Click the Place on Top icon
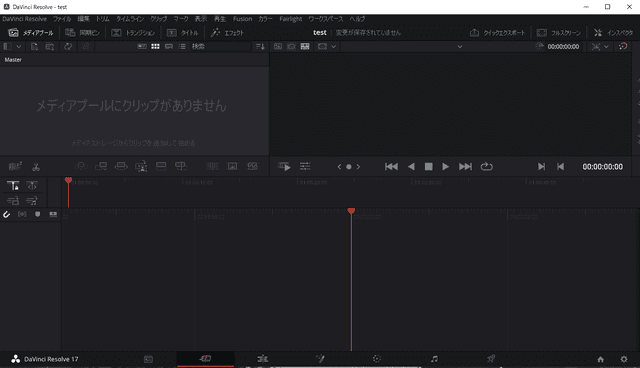Image resolution: width=640 pixels, height=368 pixels. (161, 166)
